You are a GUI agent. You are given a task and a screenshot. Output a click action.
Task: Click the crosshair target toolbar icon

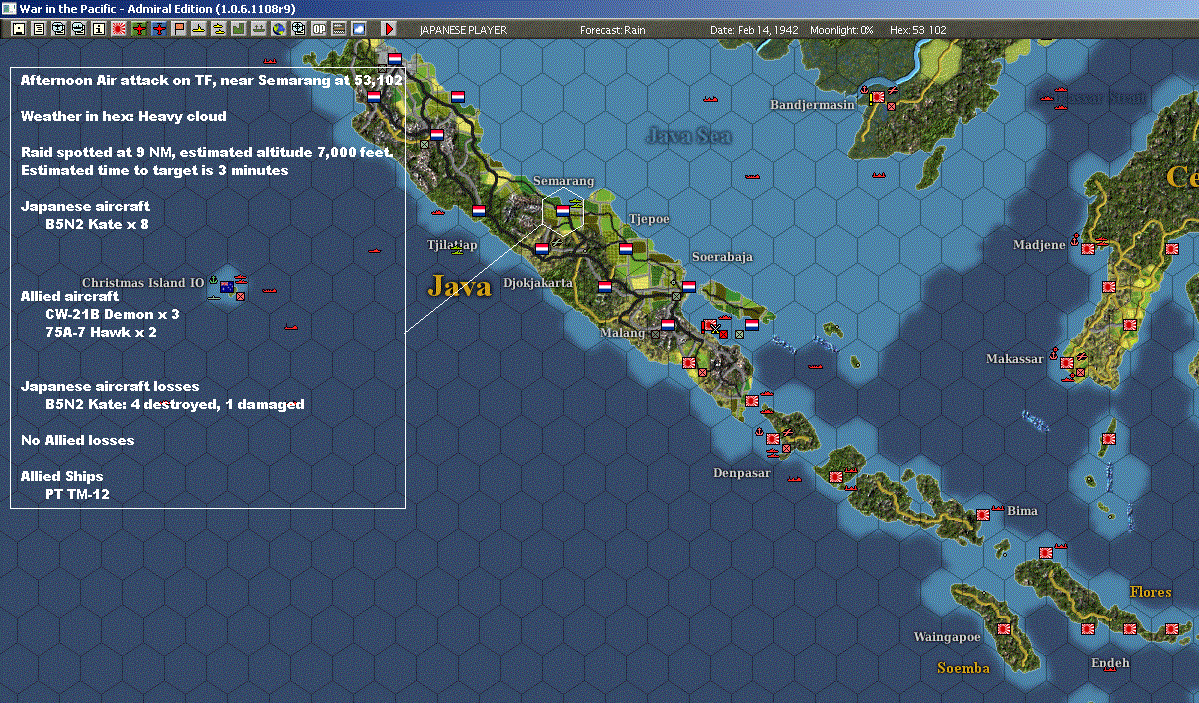[298, 29]
